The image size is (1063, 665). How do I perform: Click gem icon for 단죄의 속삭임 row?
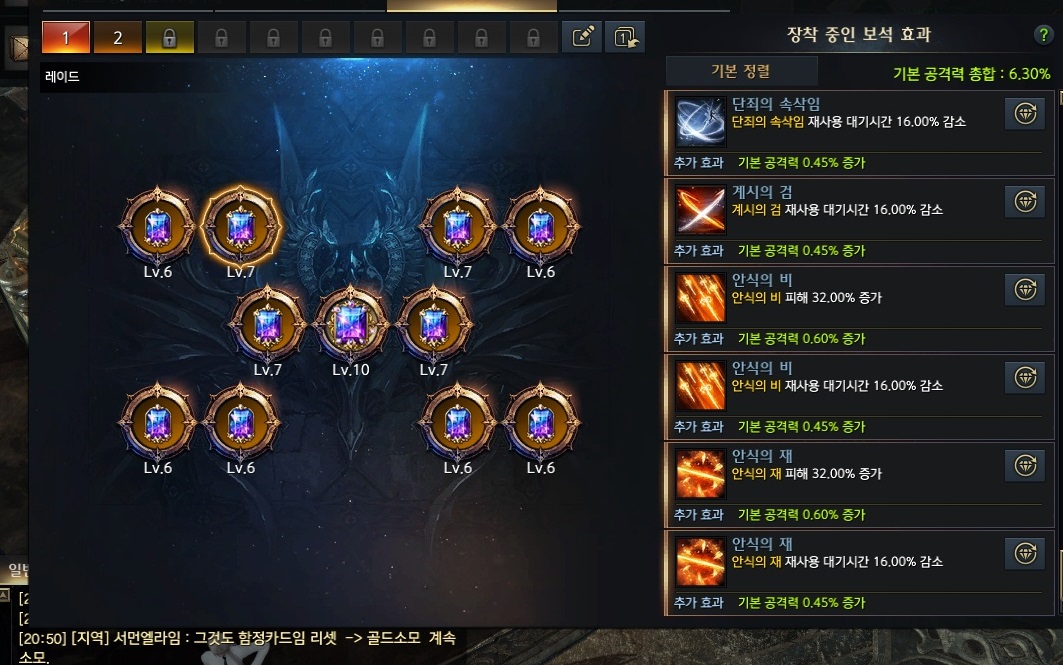pos(1025,113)
